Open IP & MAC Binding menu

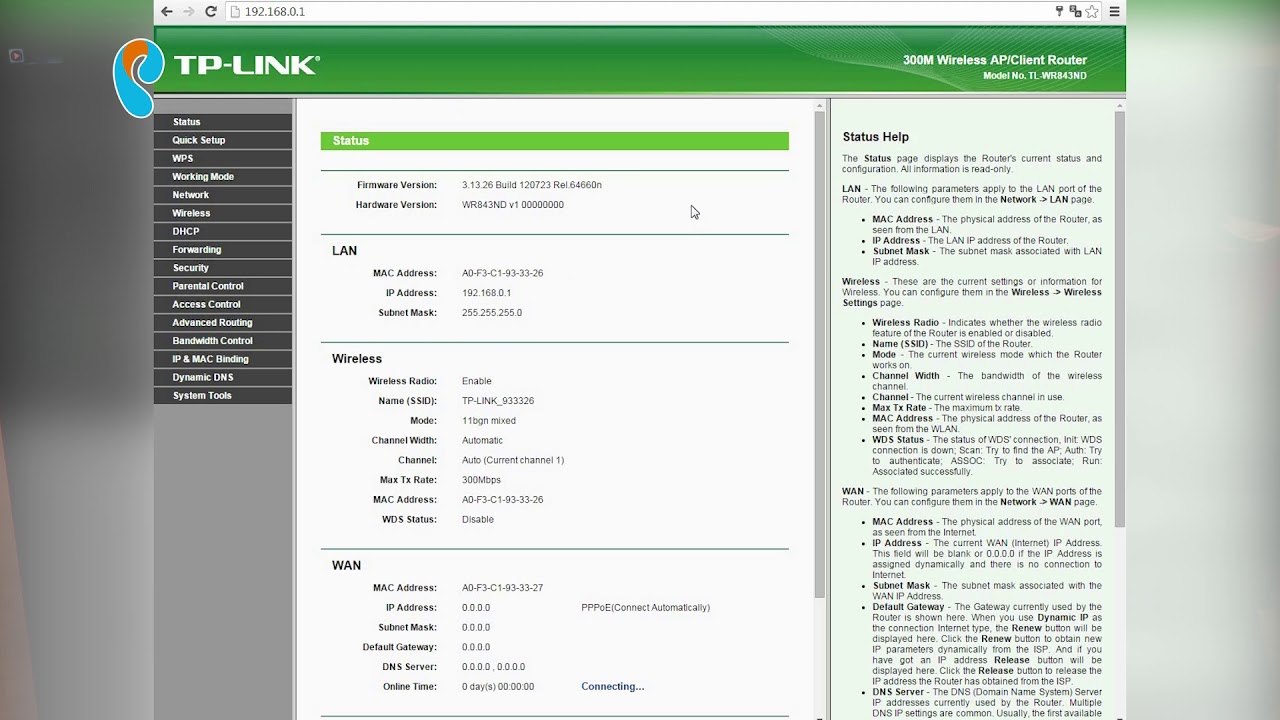click(223, 359)
